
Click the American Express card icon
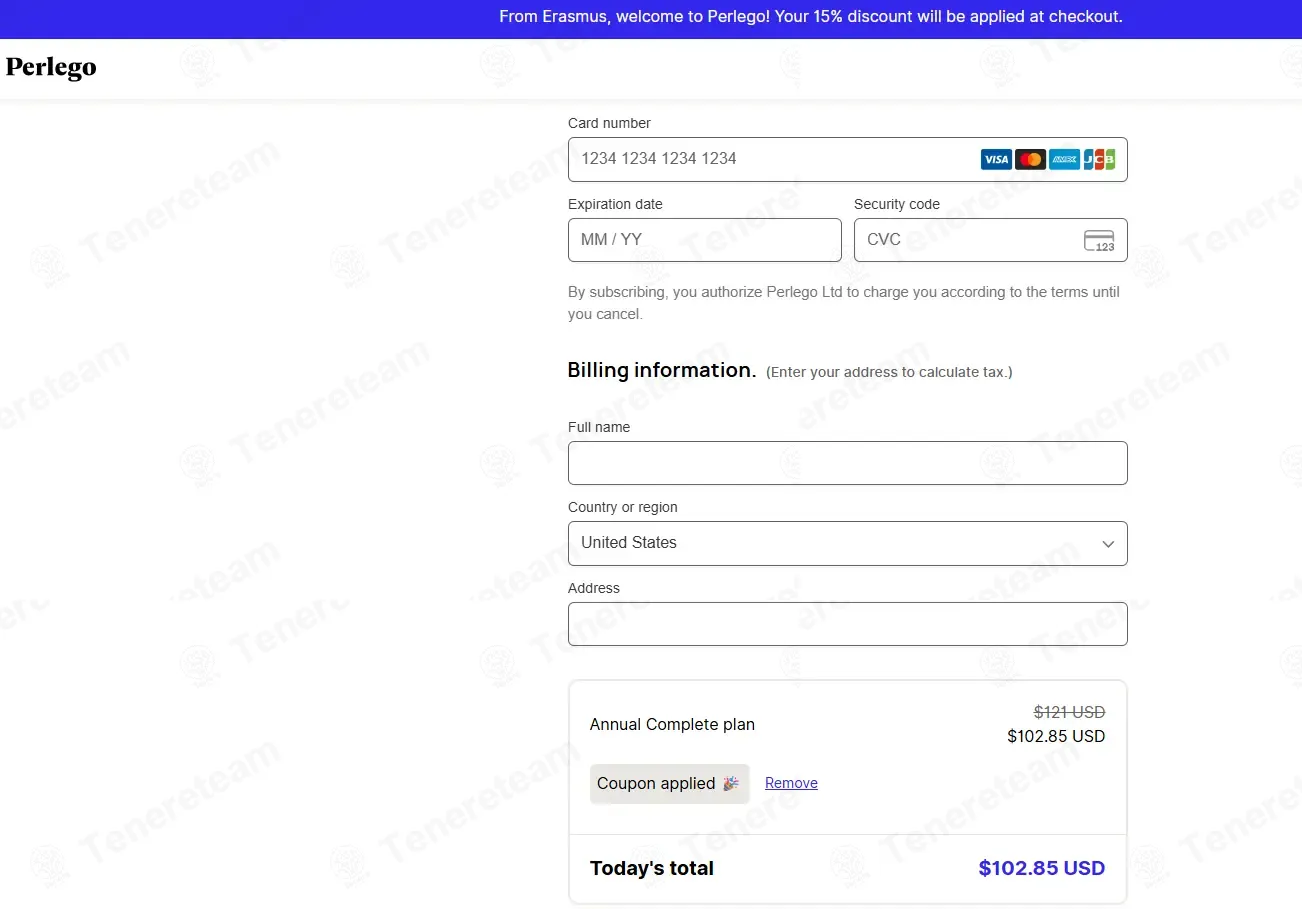1064,159
